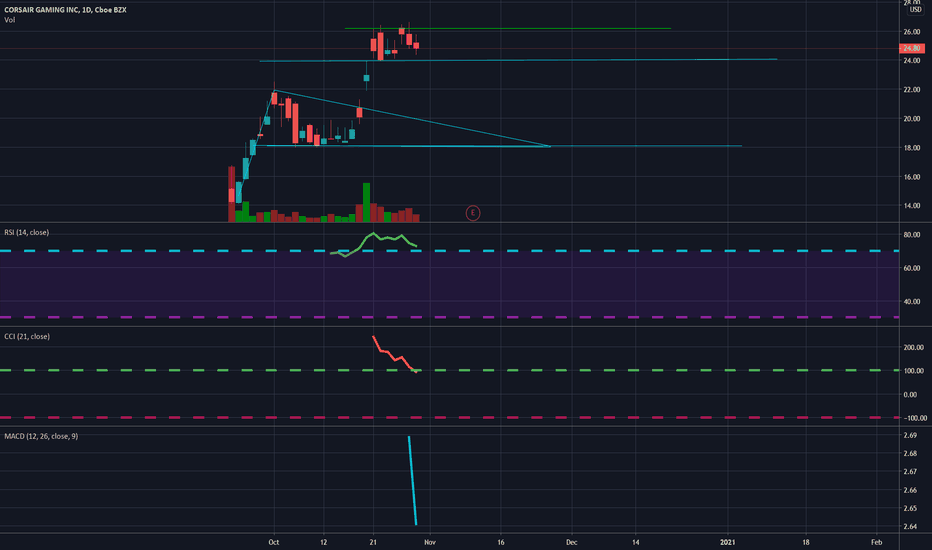Click the dashed cyan RSI overbought line
Viewport: 932px width, 550px height.
(x=449, y=251)
